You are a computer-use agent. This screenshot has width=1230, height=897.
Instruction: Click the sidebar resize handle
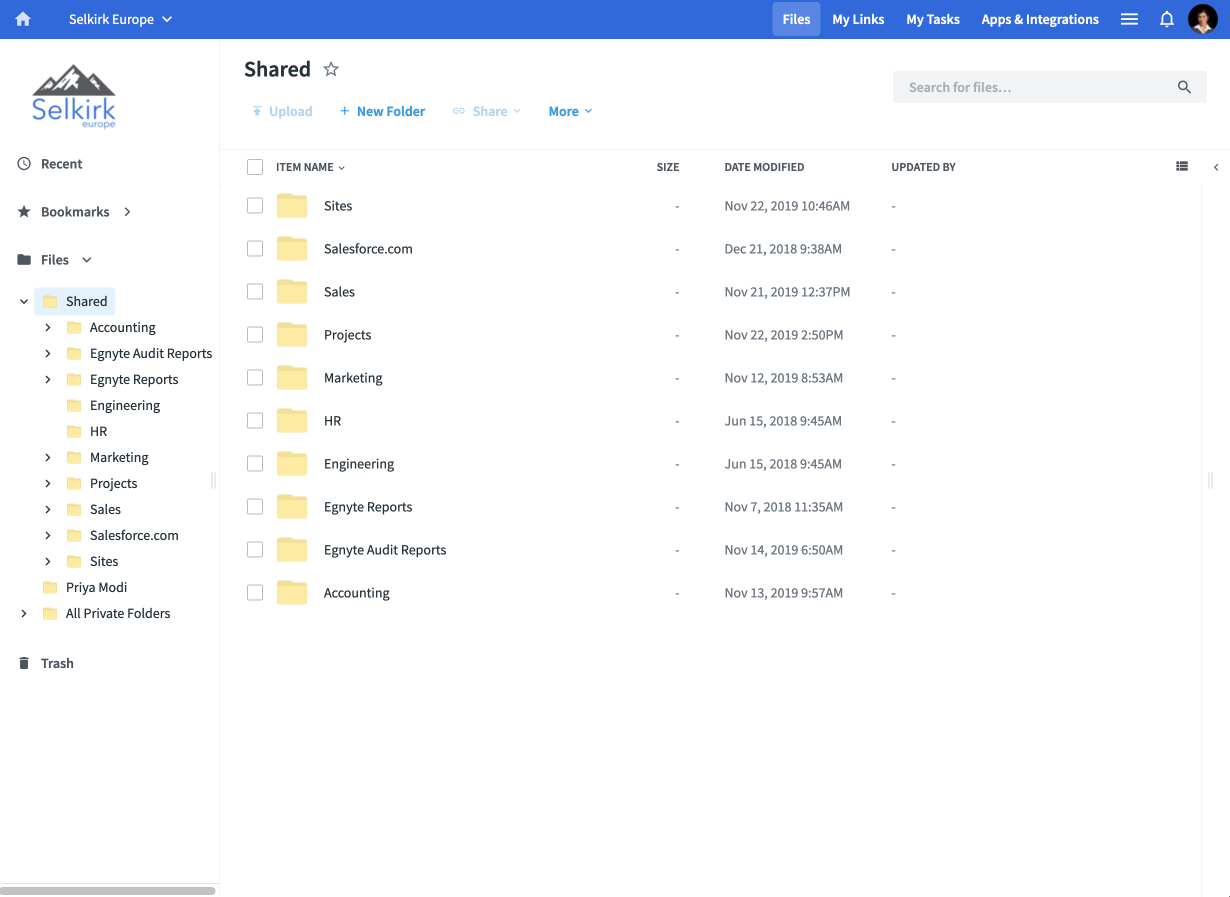[214, 481]
